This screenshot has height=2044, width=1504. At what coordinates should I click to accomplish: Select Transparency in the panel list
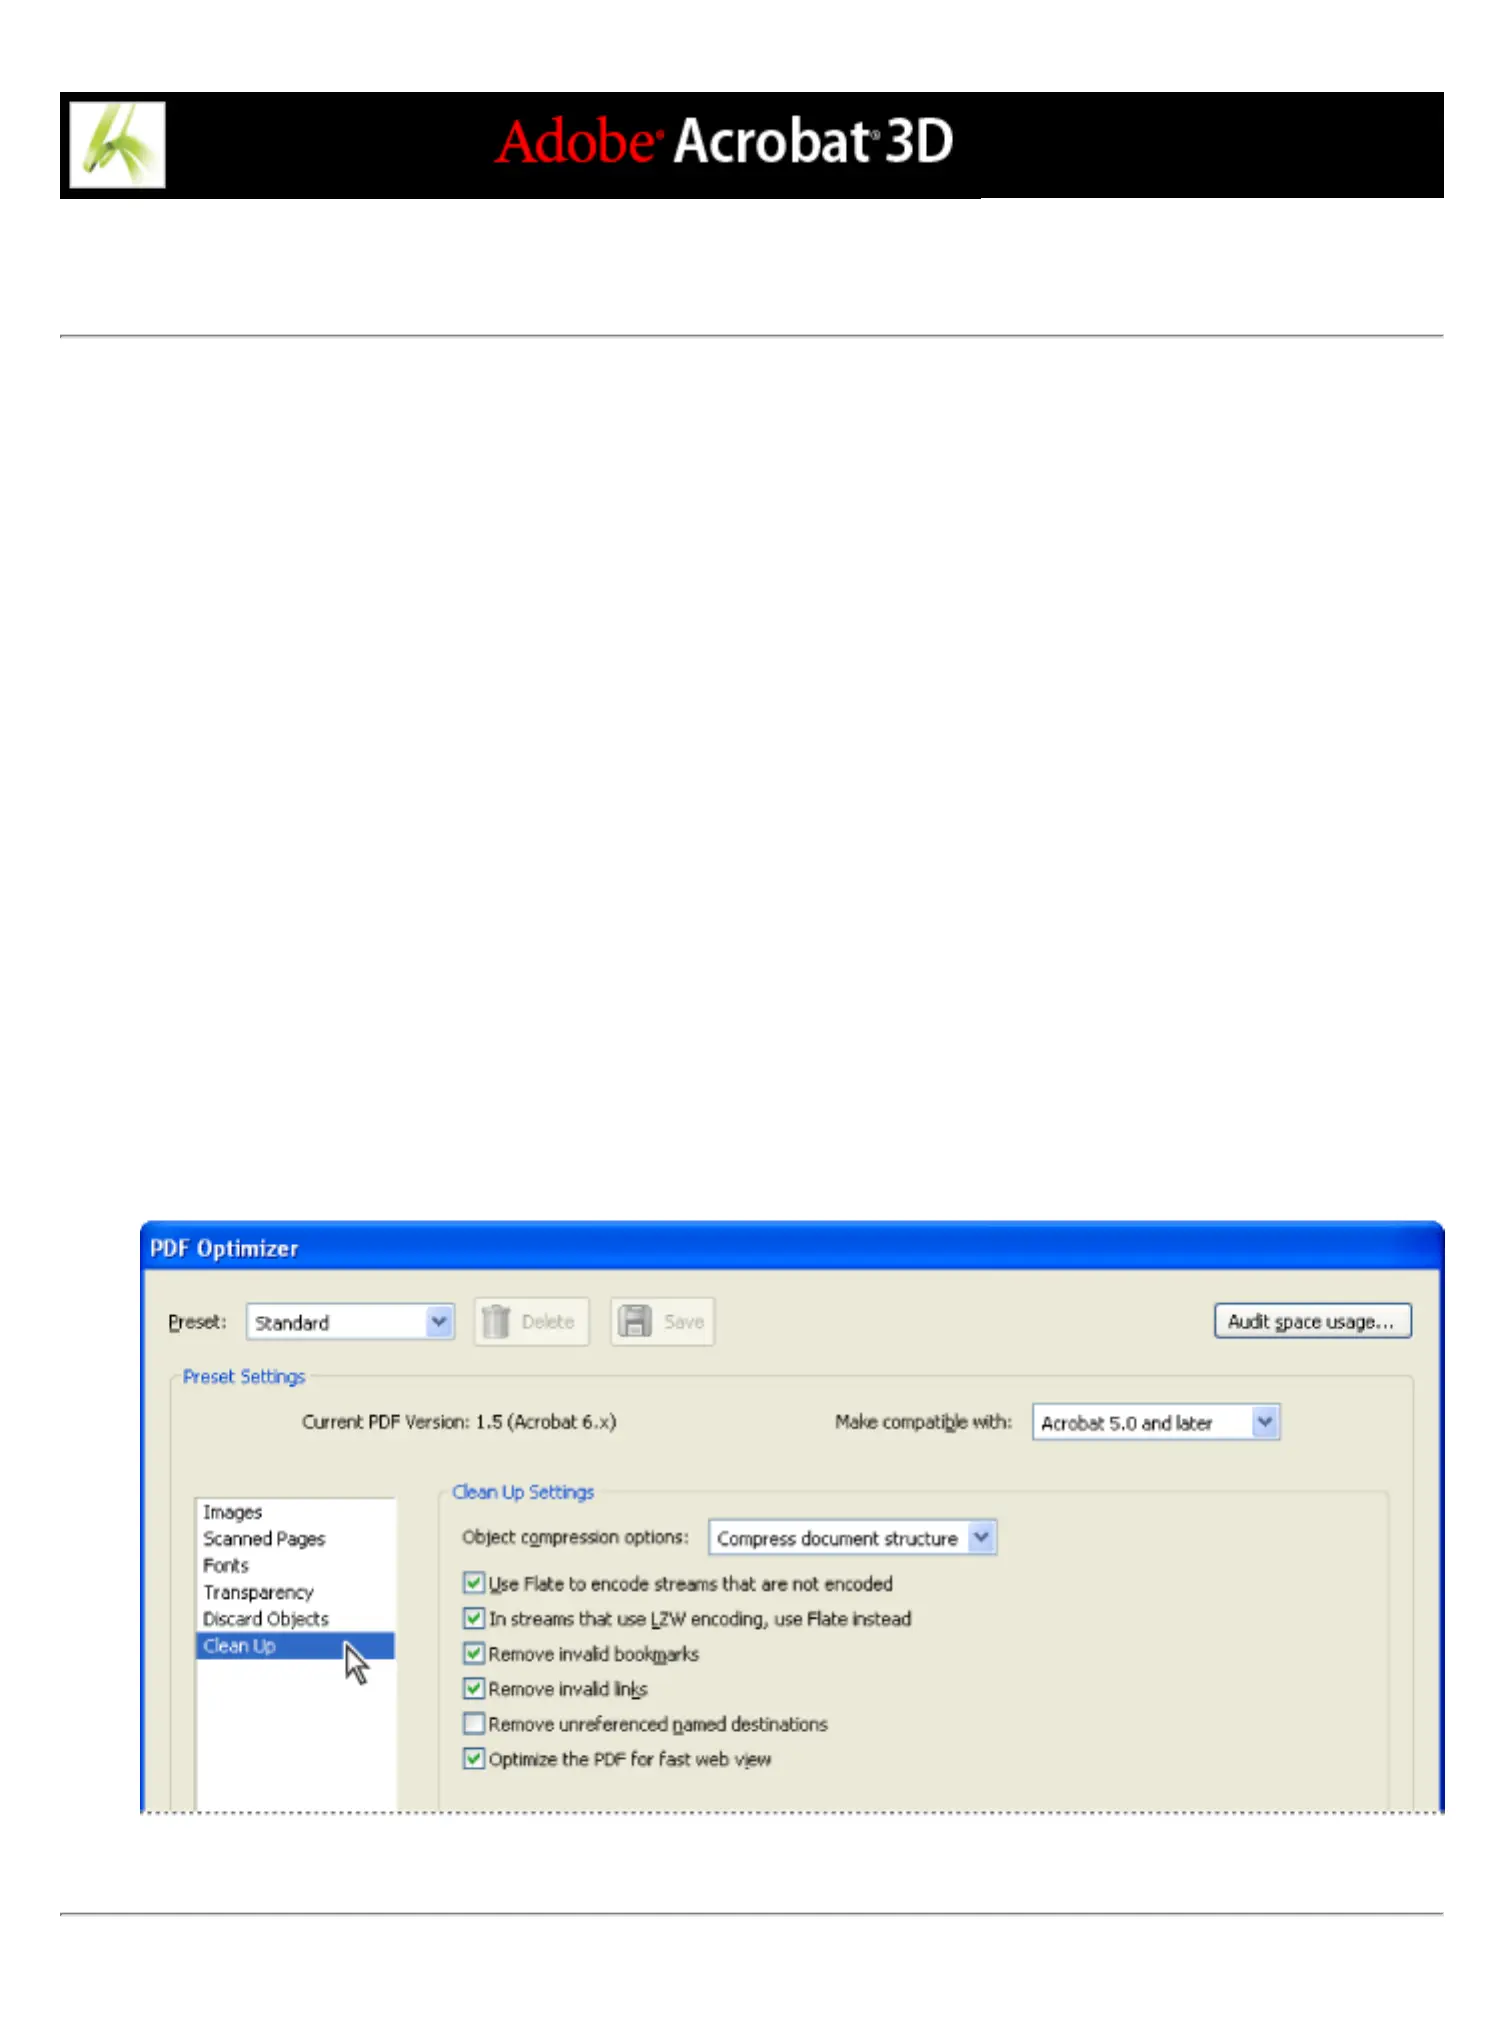(x=295, y=1592)
